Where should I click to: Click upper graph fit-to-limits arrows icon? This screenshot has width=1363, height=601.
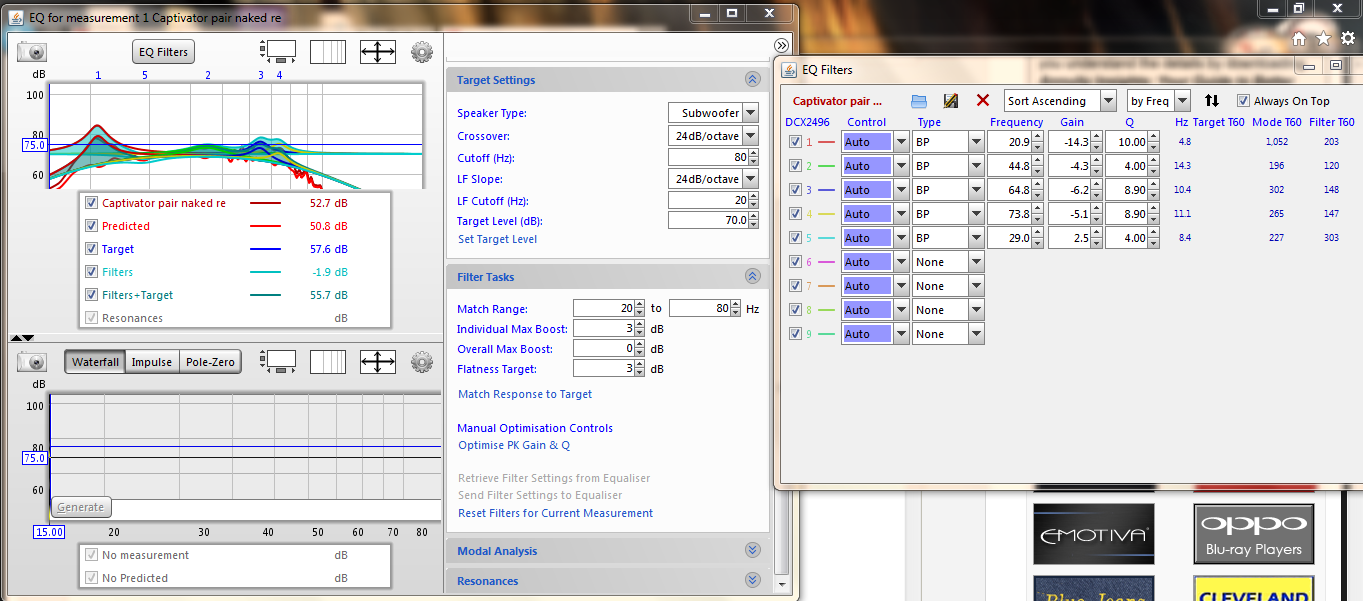(378, 52)
